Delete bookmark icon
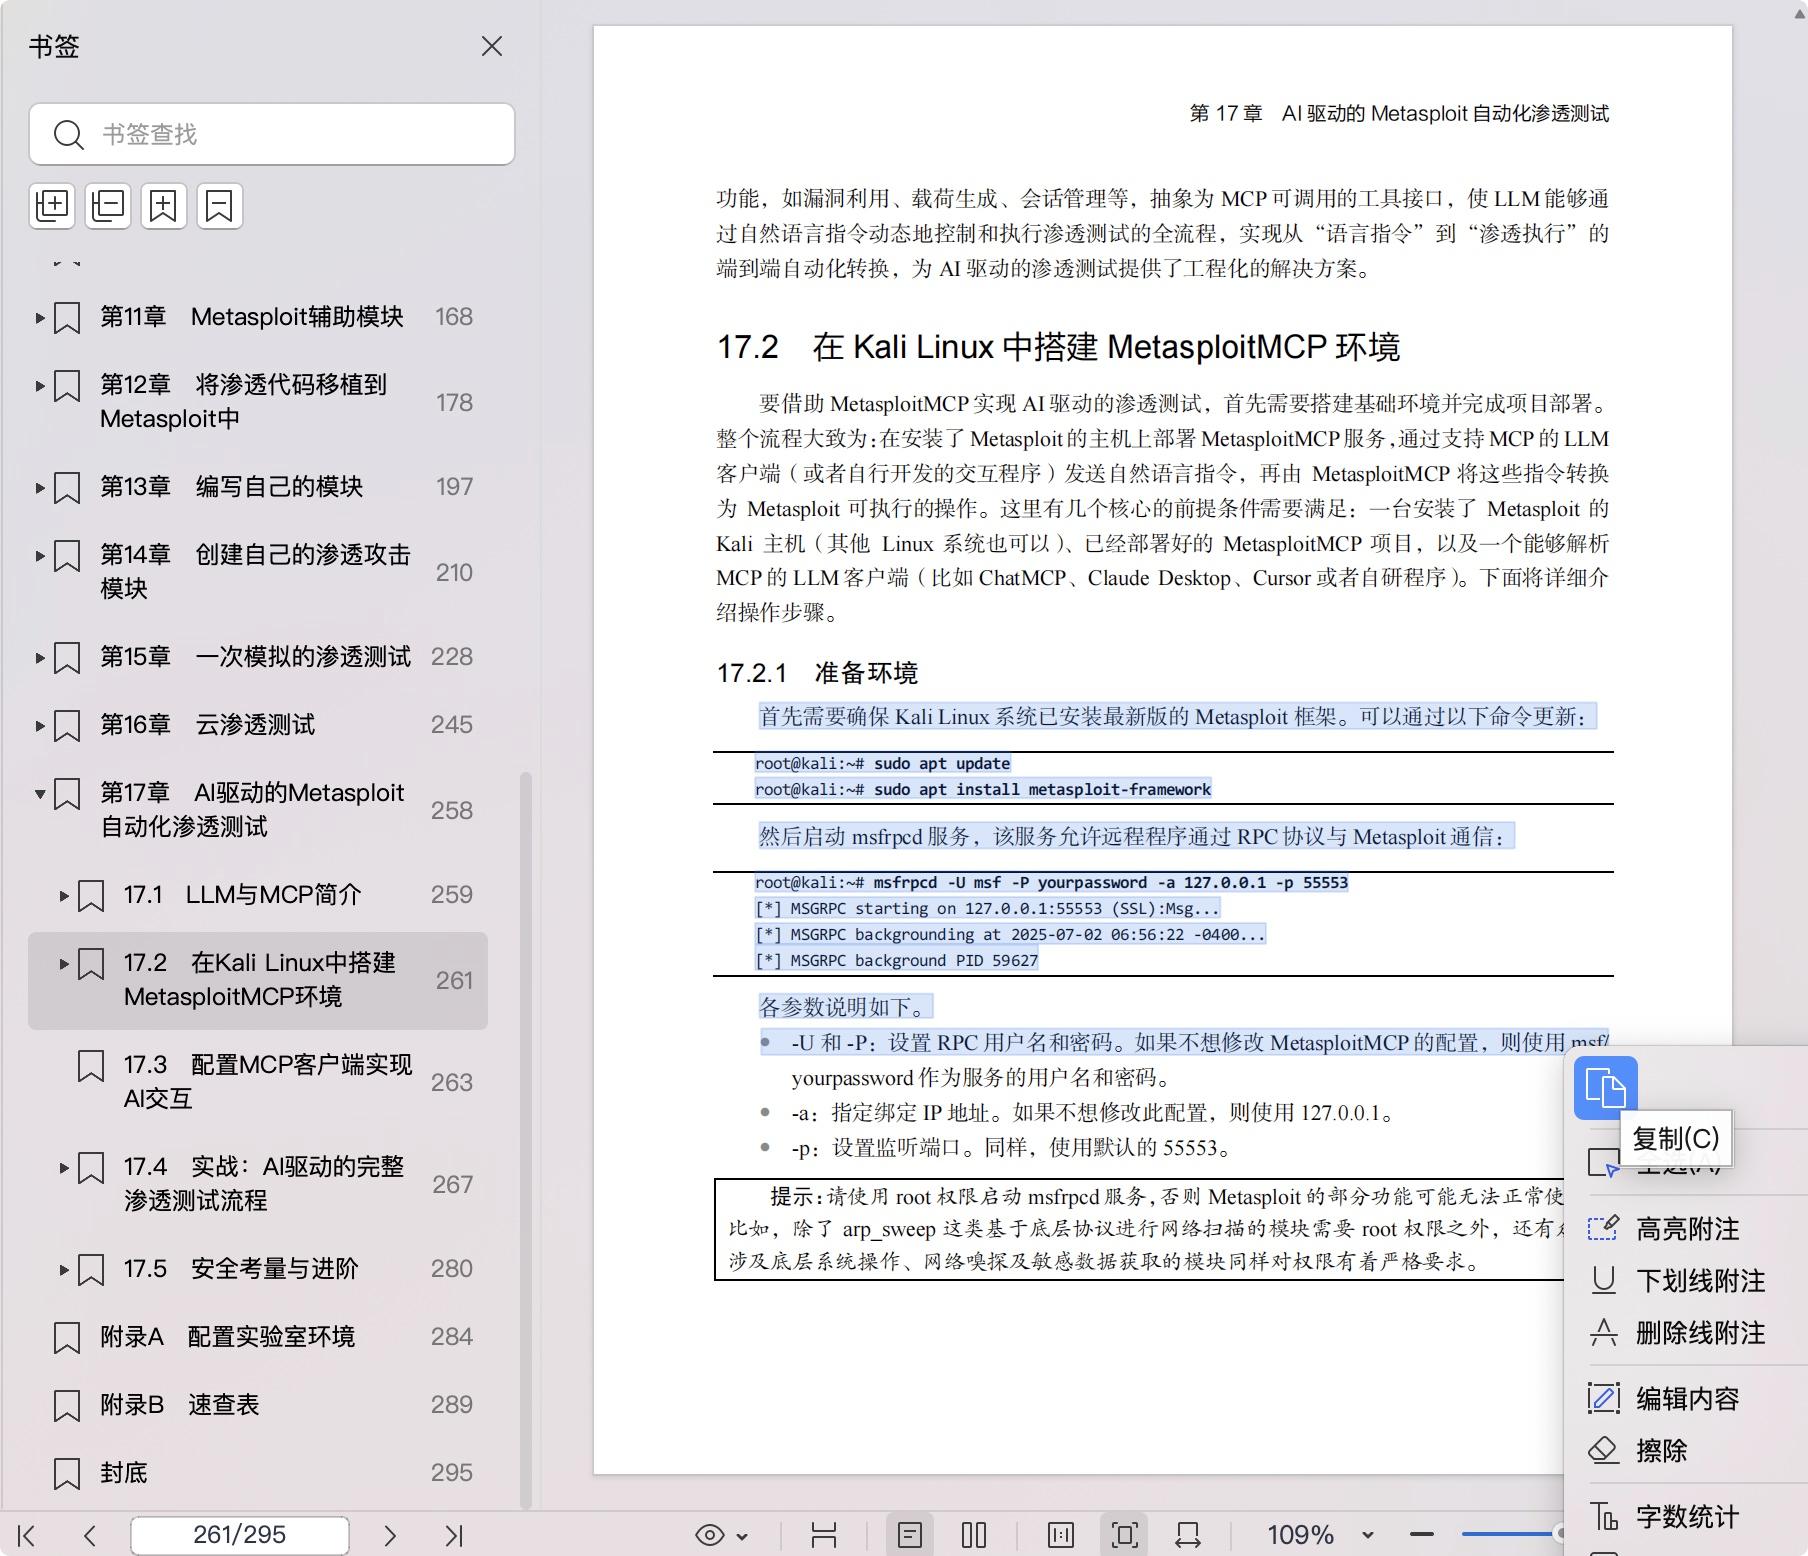 coord(219,206)
